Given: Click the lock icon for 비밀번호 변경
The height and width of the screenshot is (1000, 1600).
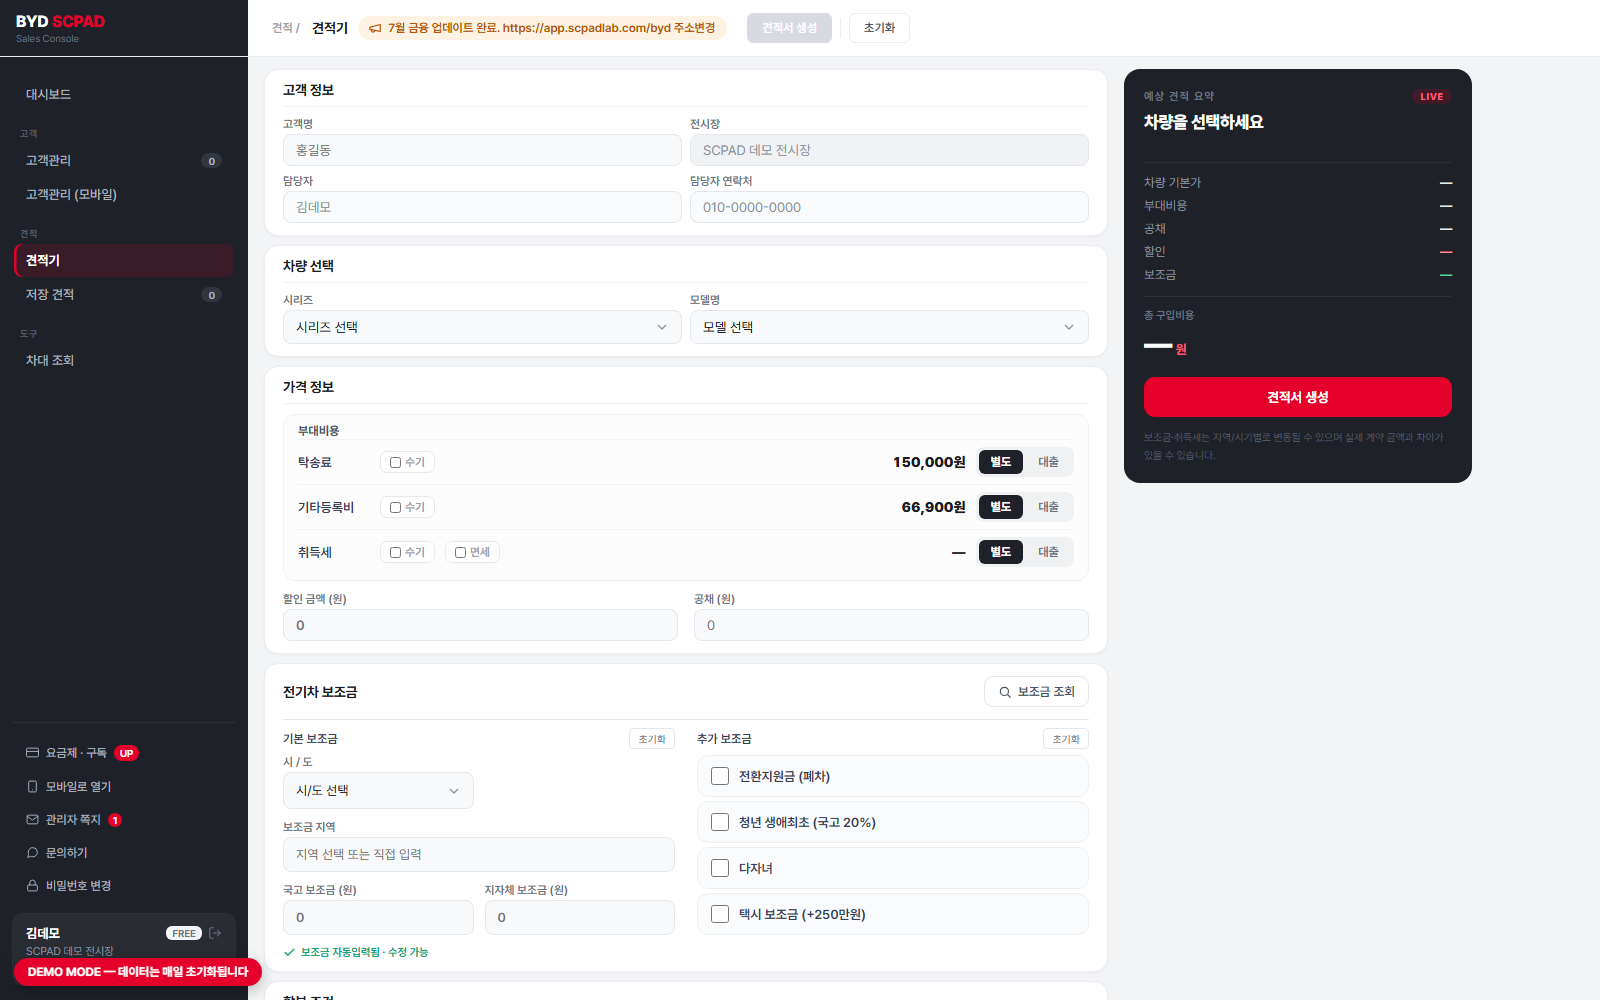Looking at the screenshot, I should [x=32, y=886].
